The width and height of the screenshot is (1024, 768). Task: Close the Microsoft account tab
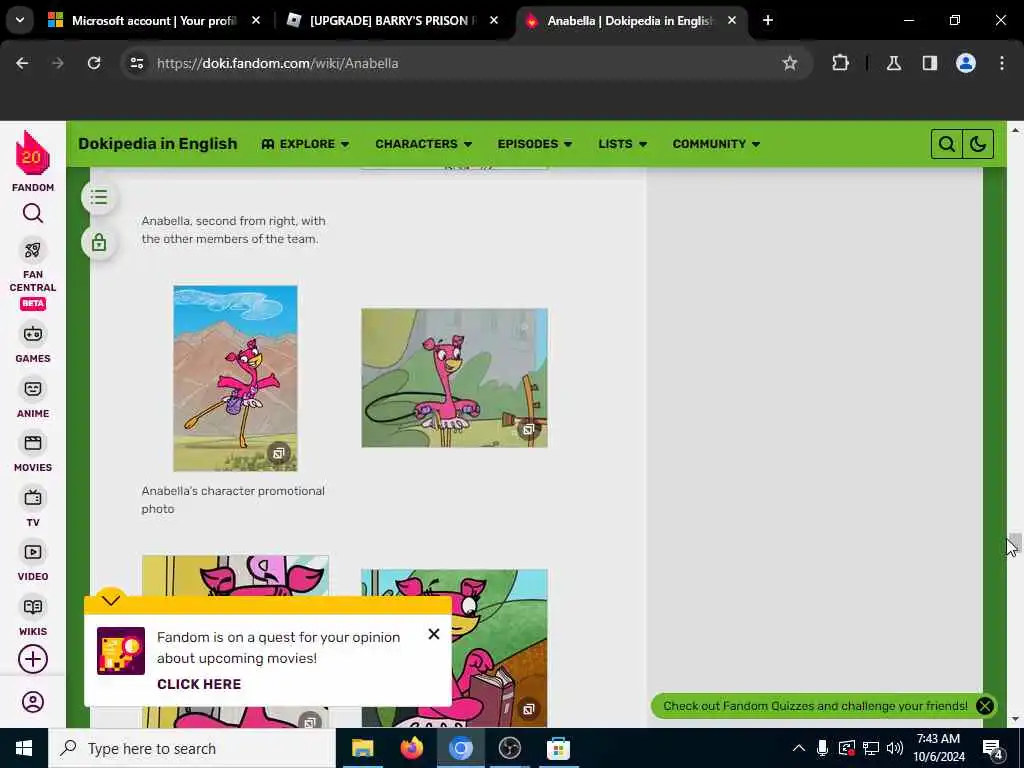click(x=256, y=21)
